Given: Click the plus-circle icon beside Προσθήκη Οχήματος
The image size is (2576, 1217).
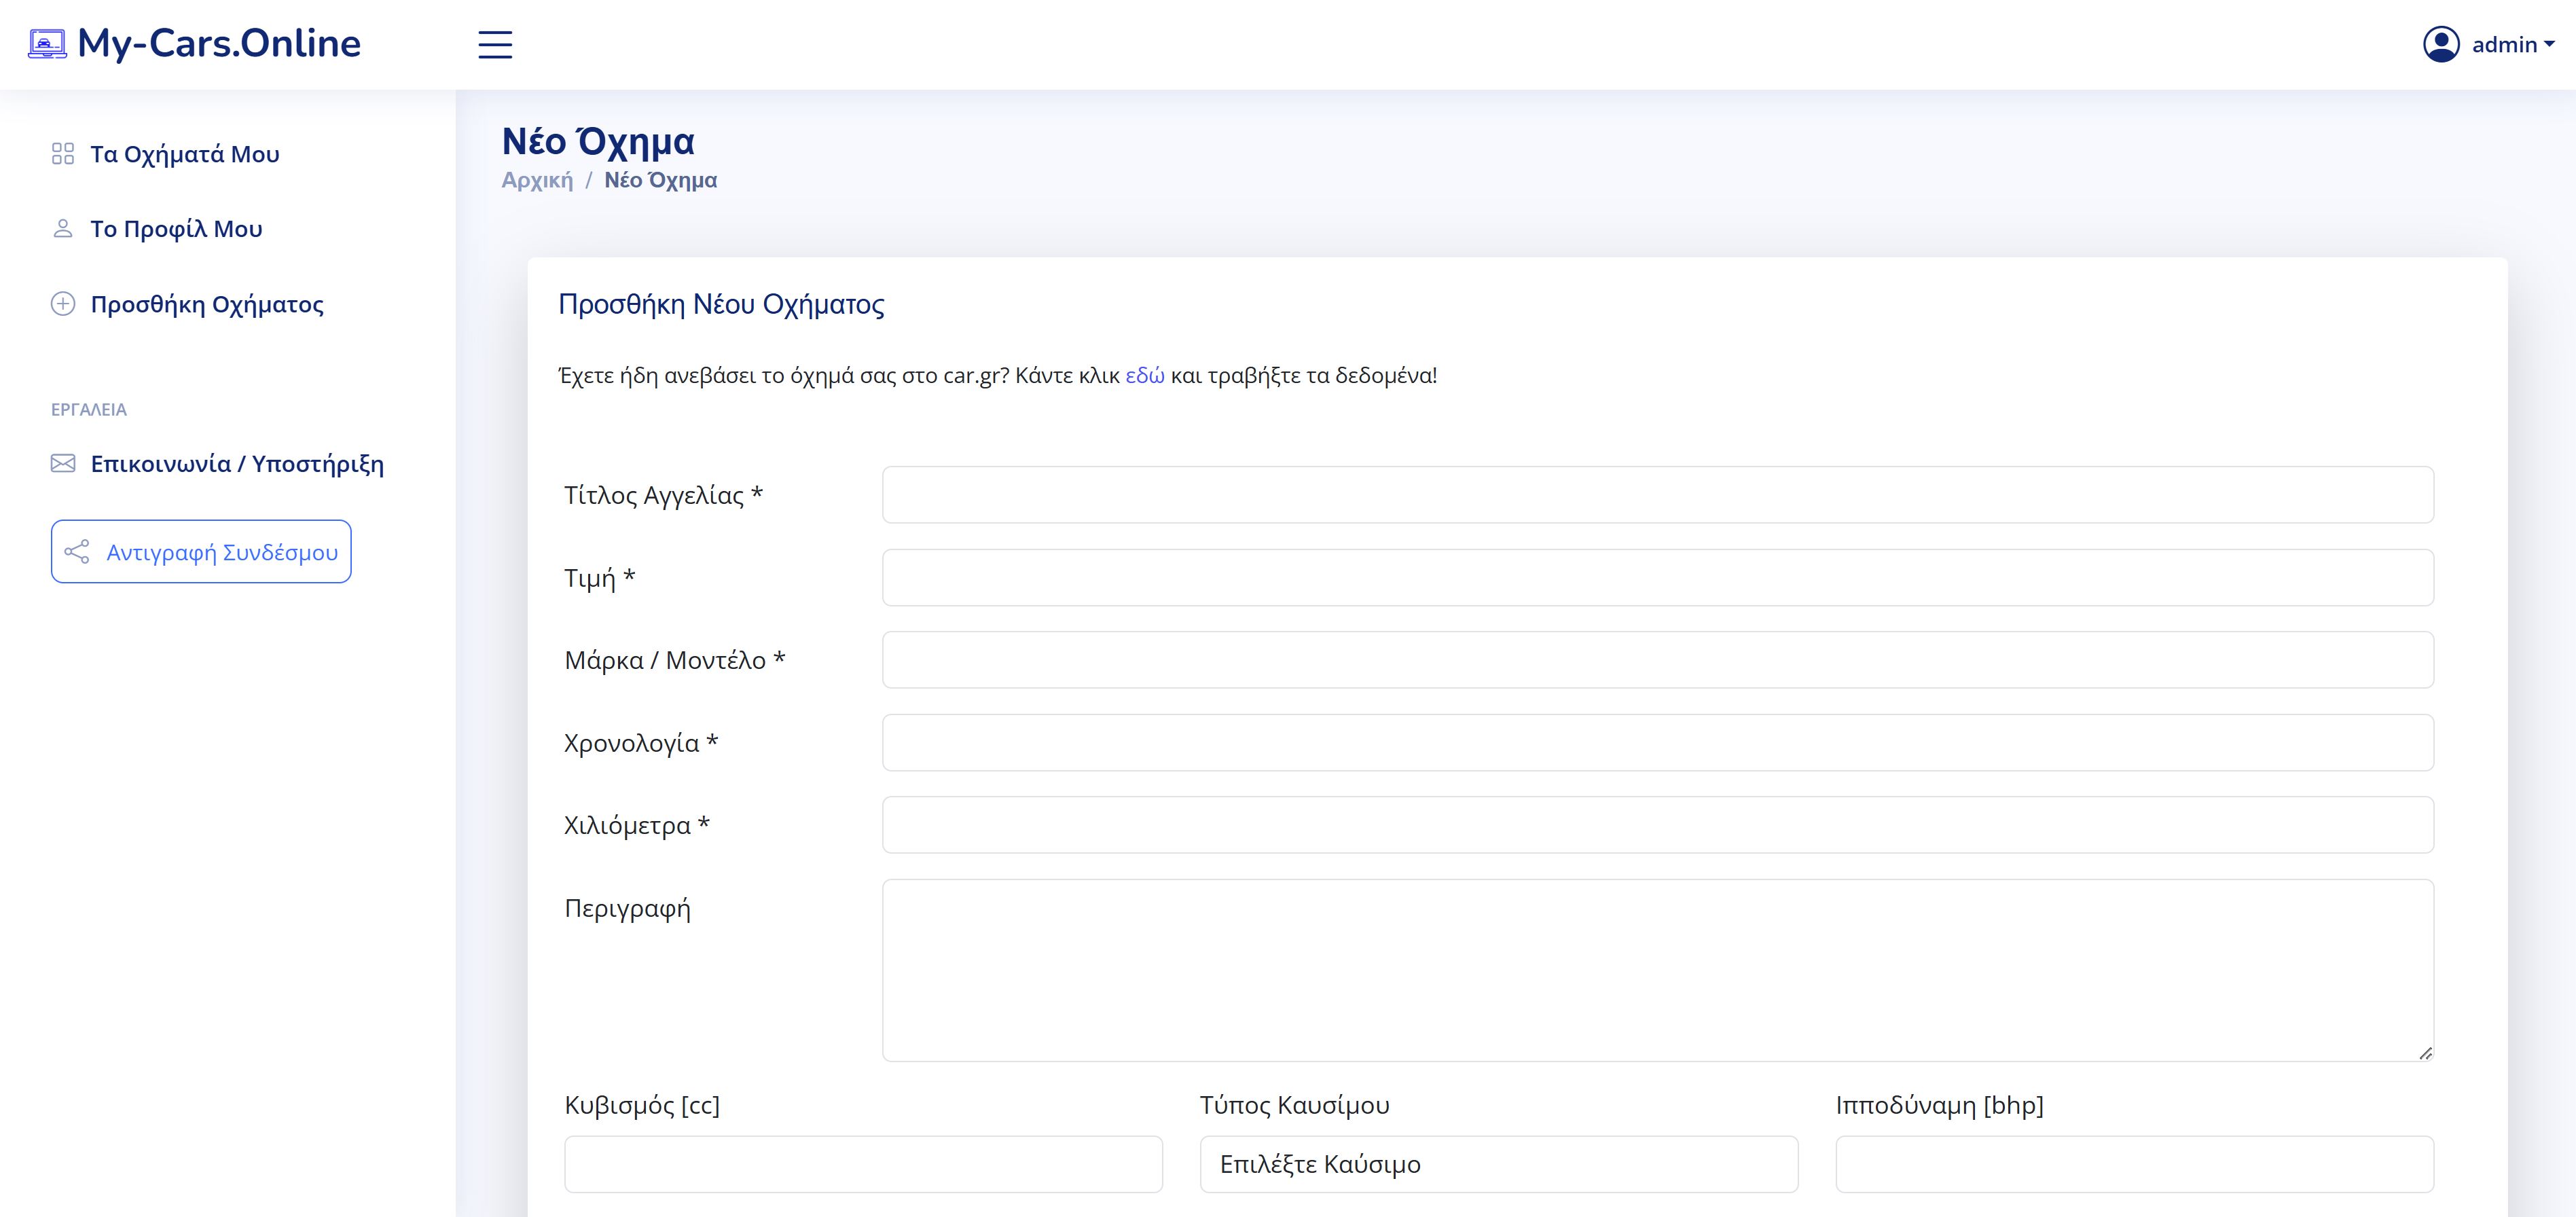Looking at the screenshot, I should tap(63, 304).
